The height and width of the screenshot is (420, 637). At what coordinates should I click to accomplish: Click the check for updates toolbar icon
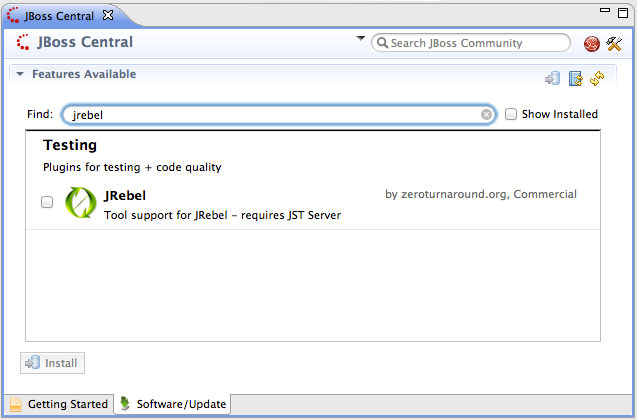pos(575,78)
